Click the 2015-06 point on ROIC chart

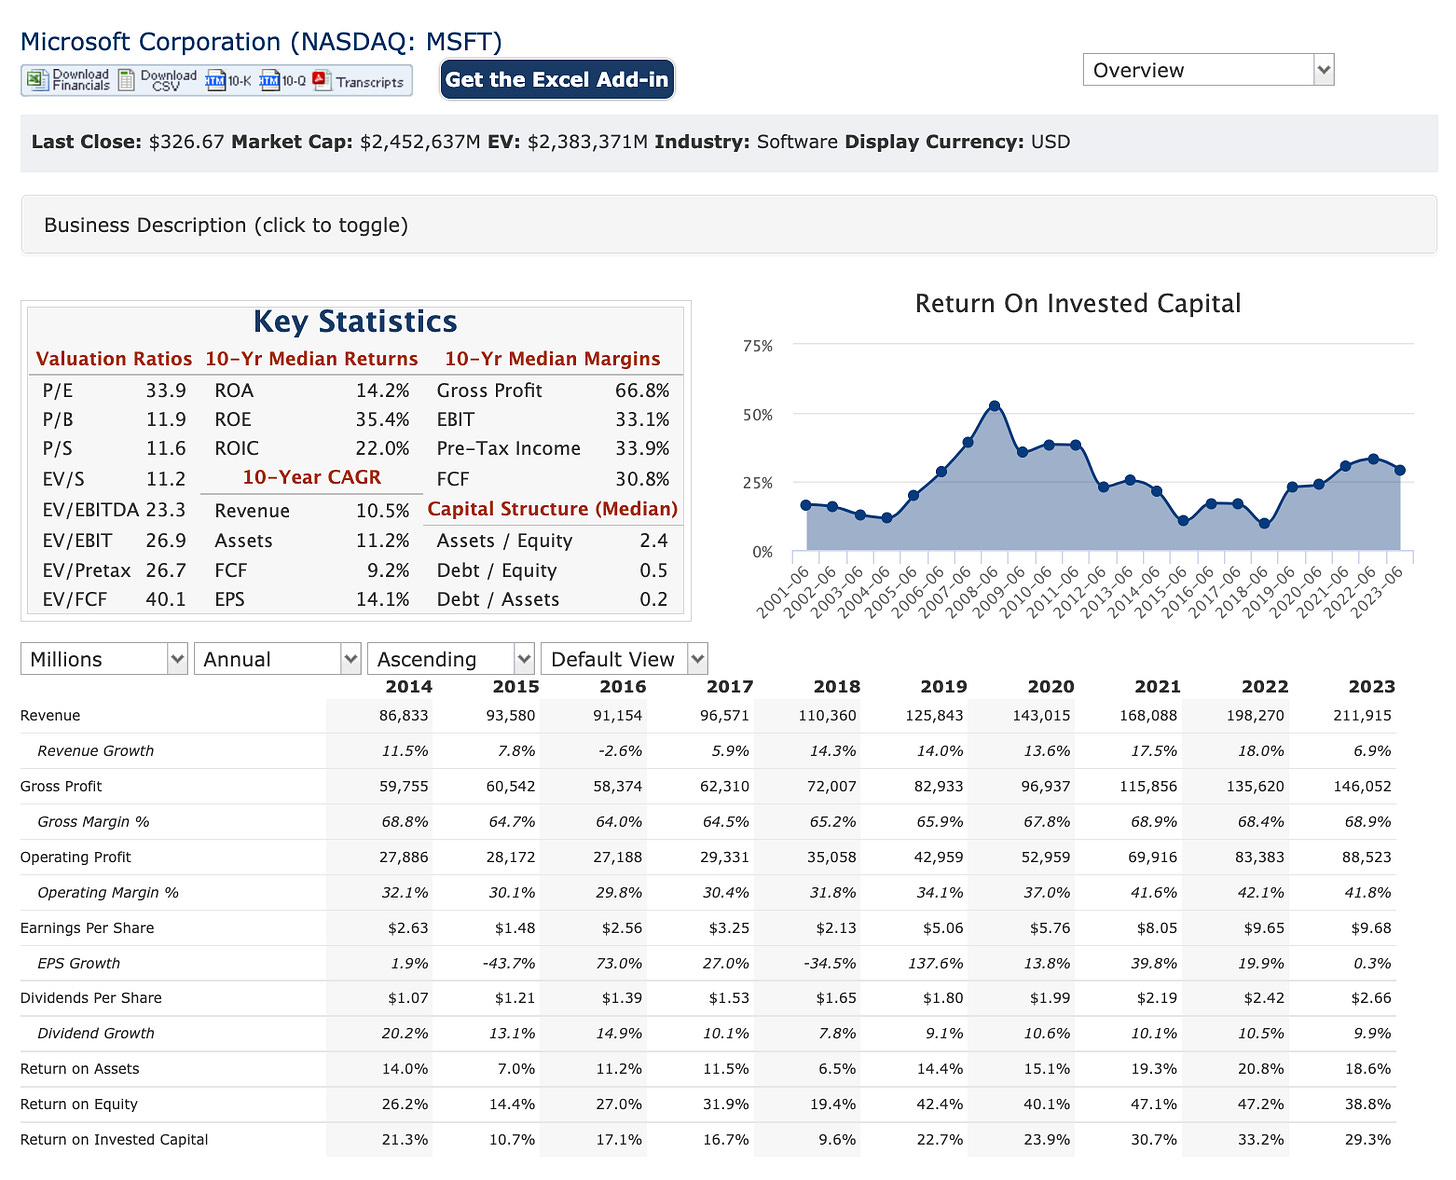[1183, 520]
